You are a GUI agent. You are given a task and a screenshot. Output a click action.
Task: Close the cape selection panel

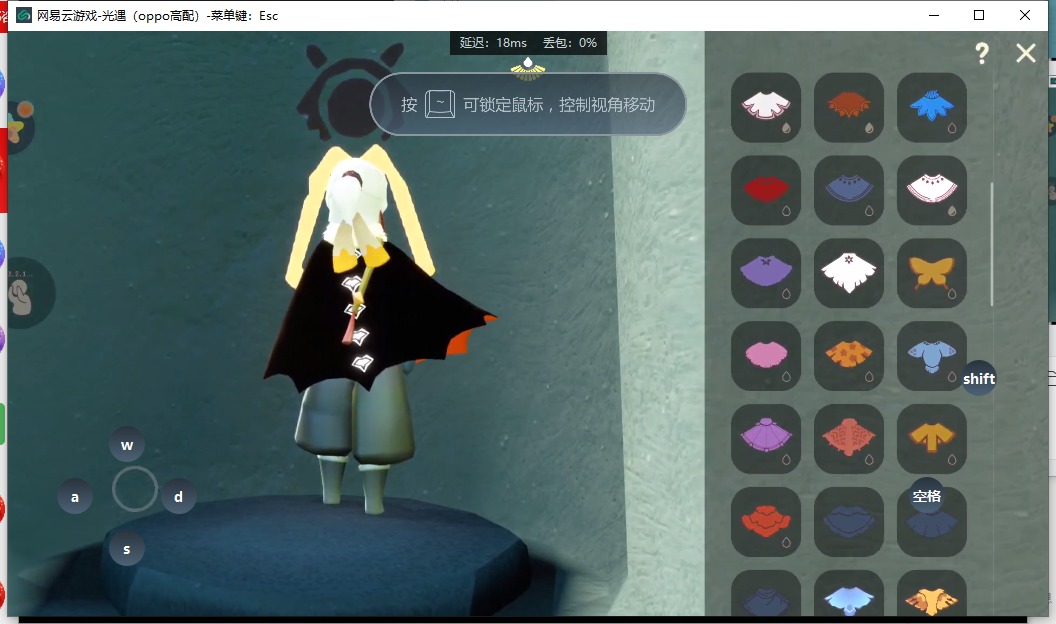tap(1026, 54)
